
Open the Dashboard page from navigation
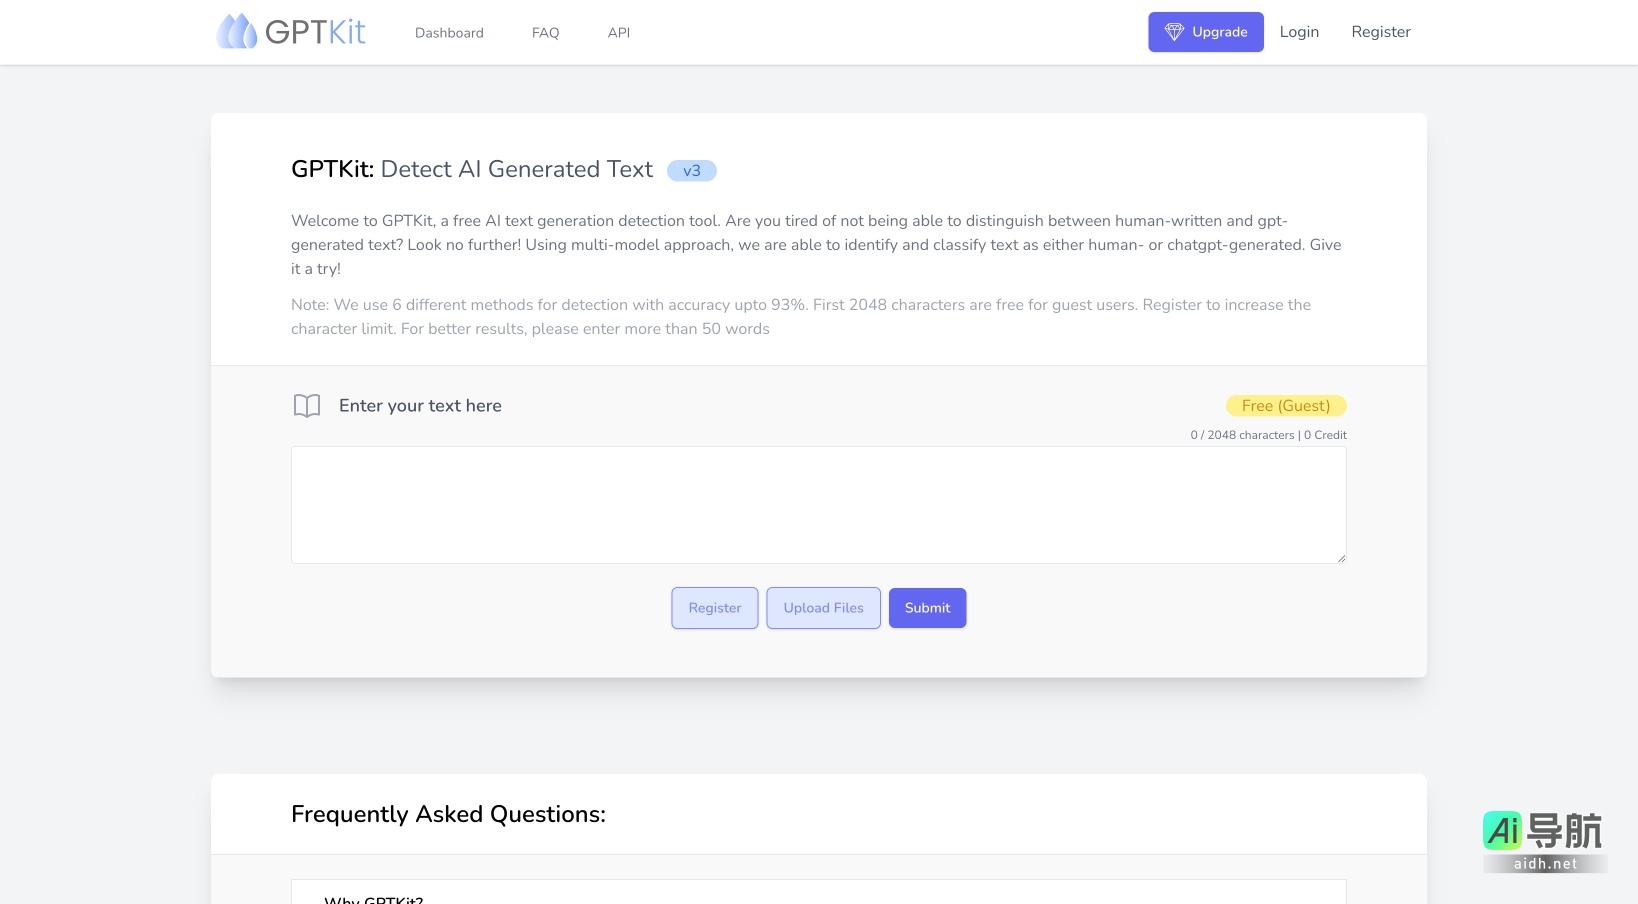pos(449,33)
